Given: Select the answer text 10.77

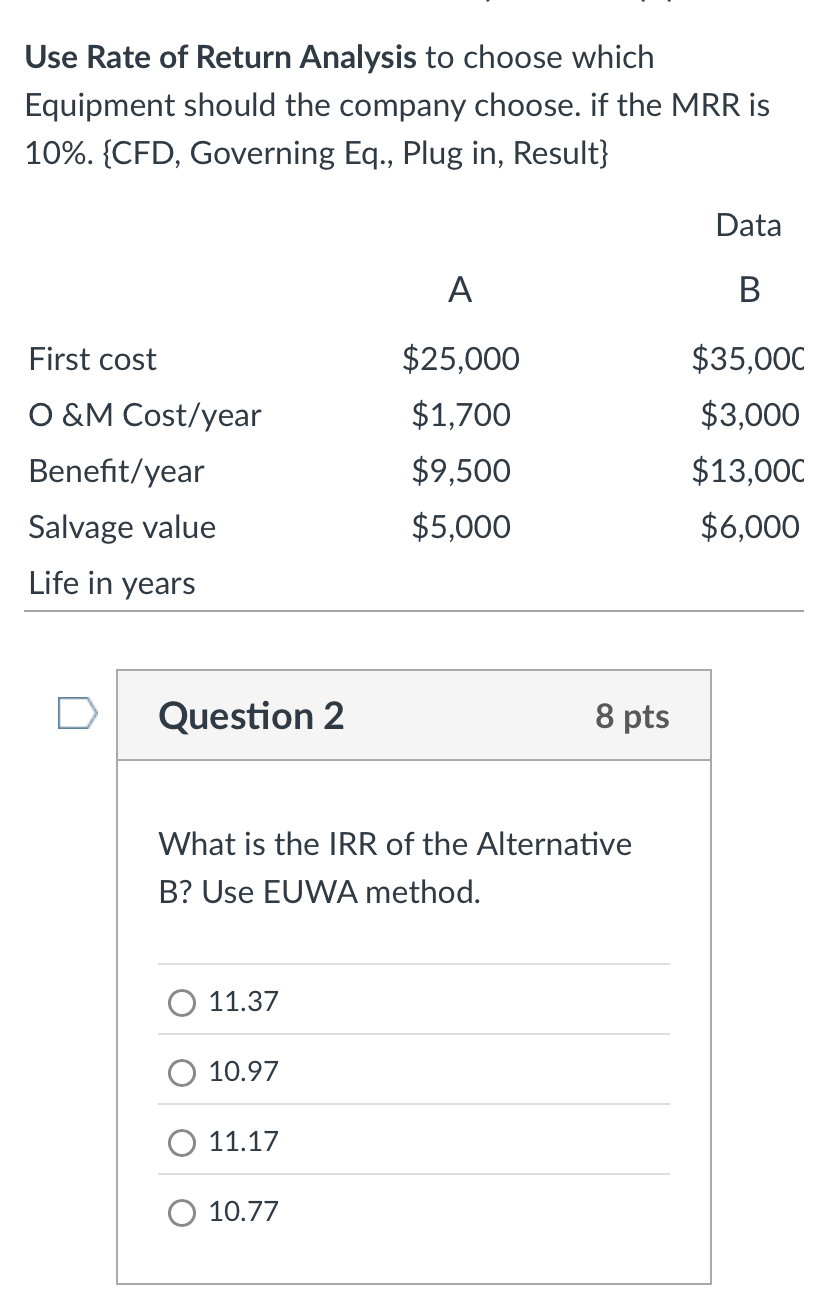Looking at the screenshot, I should pos(243,1212).
